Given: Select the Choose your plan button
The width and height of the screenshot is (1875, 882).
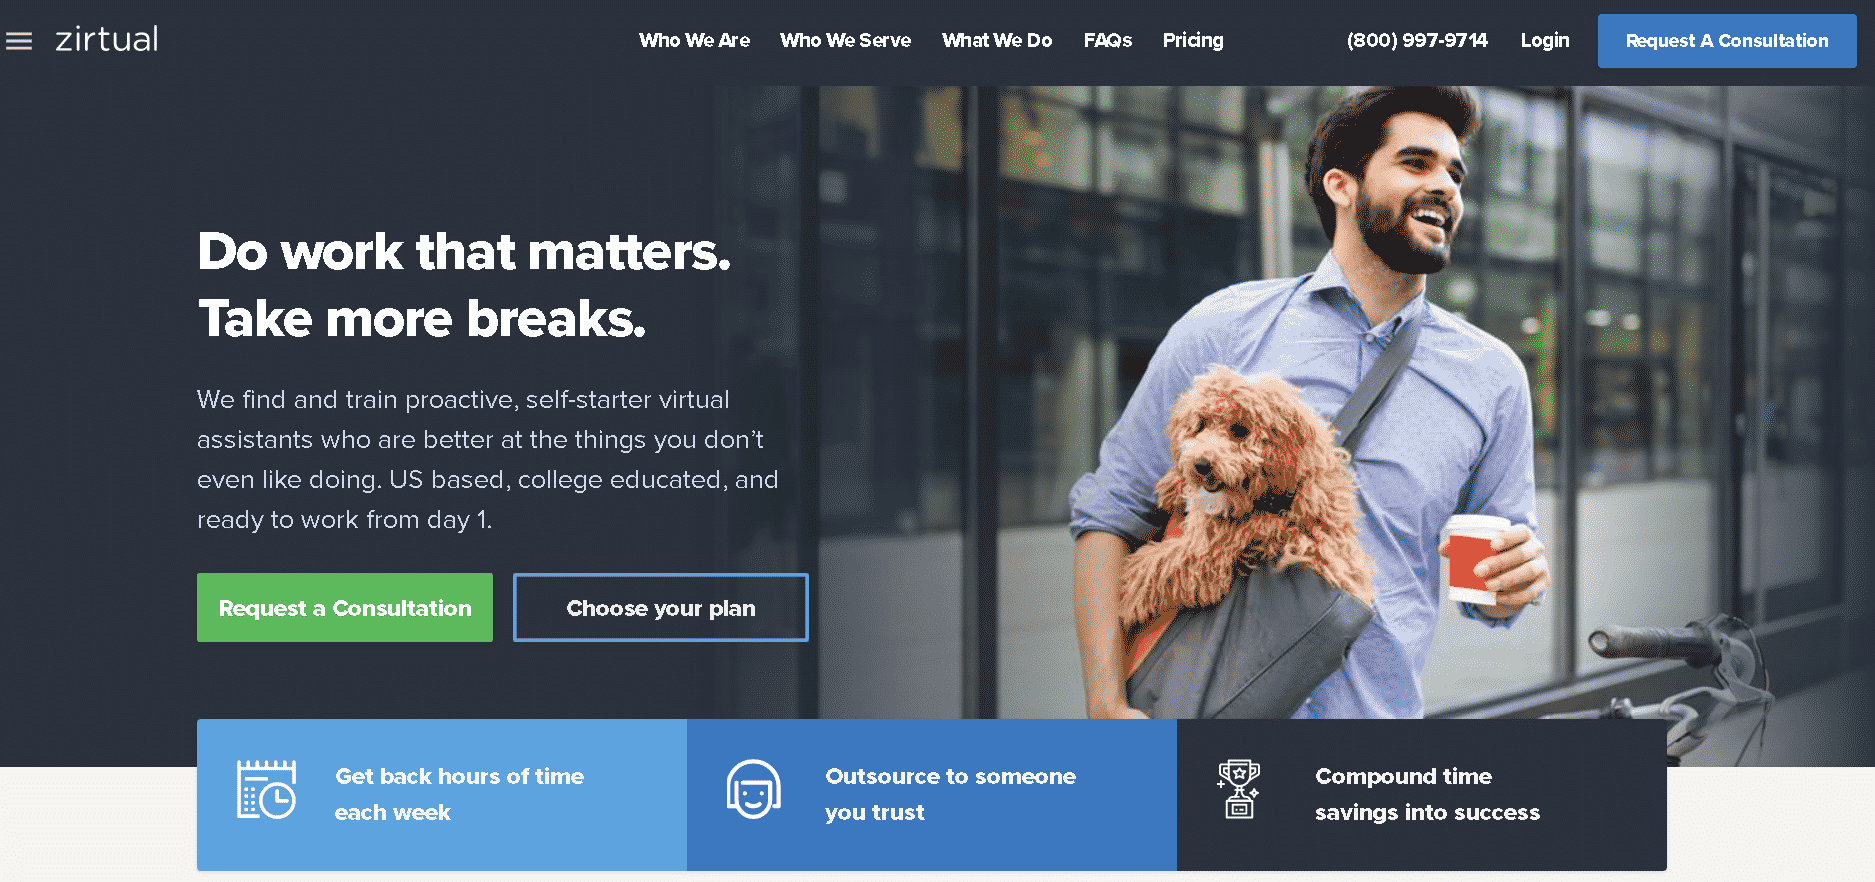Looking at the screenshot, I should click(x=661, y=608).
